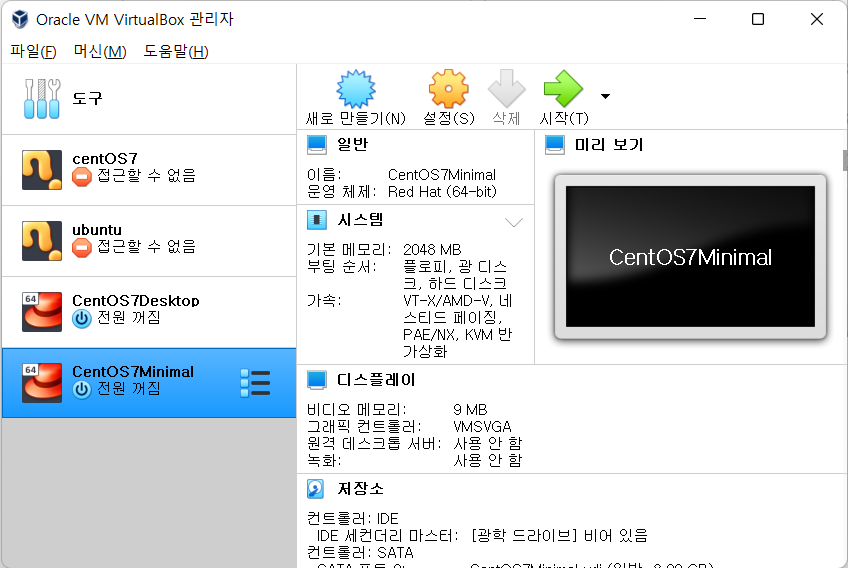
Task: Click the CentOS7Minimal preview thumbnail
Action: 690,256
